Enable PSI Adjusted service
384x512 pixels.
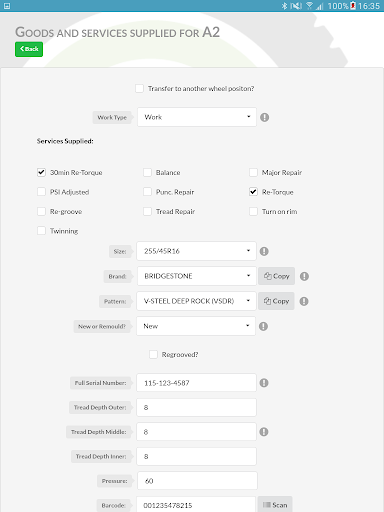click(x=41, y=192)
